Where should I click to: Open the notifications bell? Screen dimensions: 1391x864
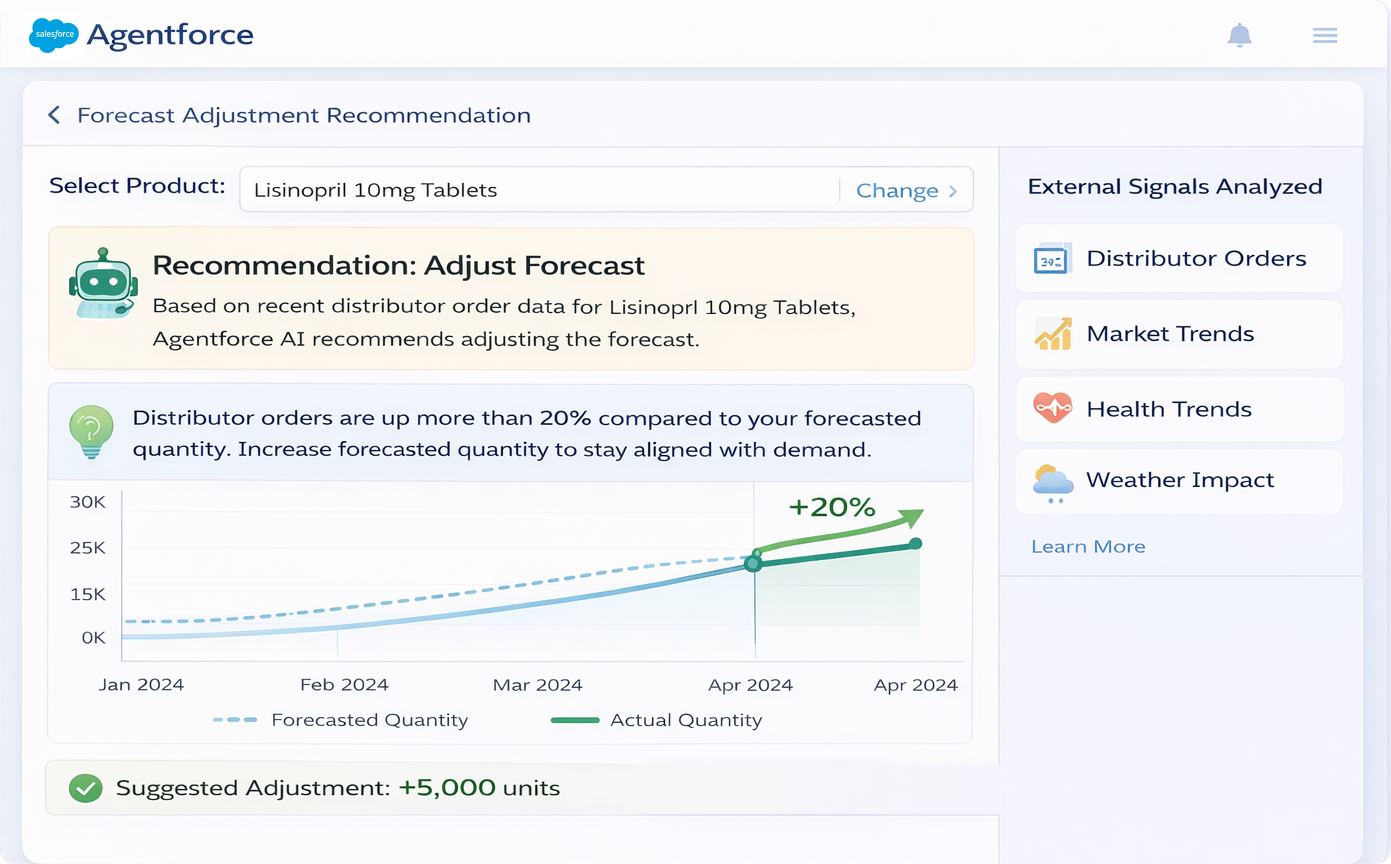pyautogui.click(x=1239, y=35)
